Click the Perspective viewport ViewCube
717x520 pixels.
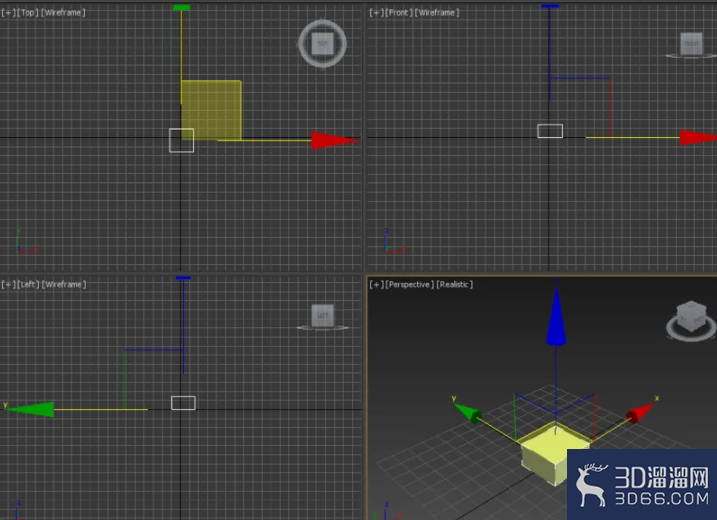point(690,320)
